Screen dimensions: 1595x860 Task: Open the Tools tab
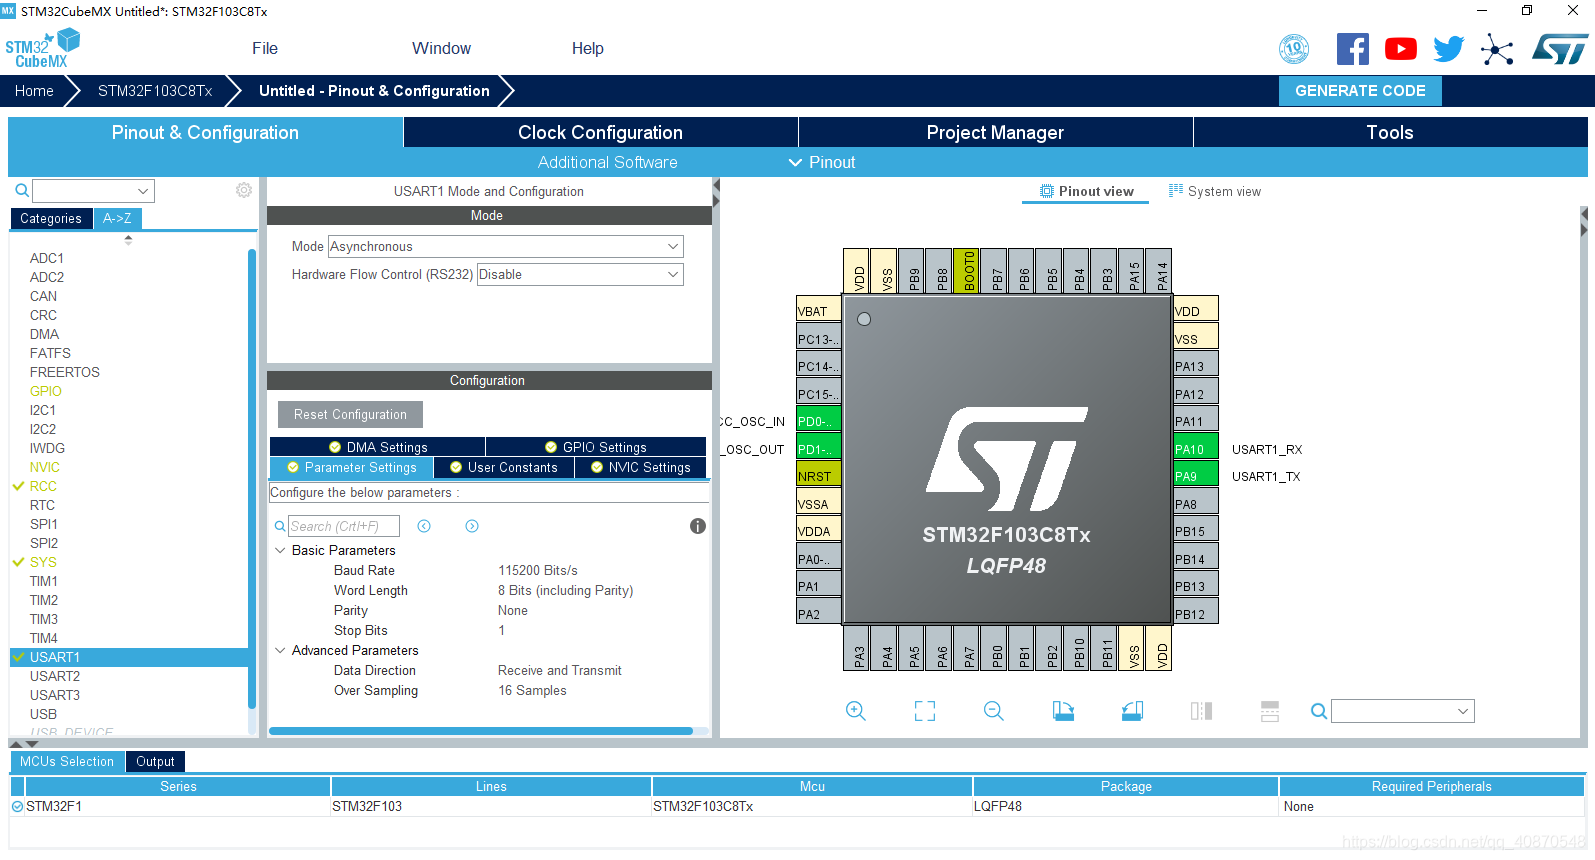1390,132
